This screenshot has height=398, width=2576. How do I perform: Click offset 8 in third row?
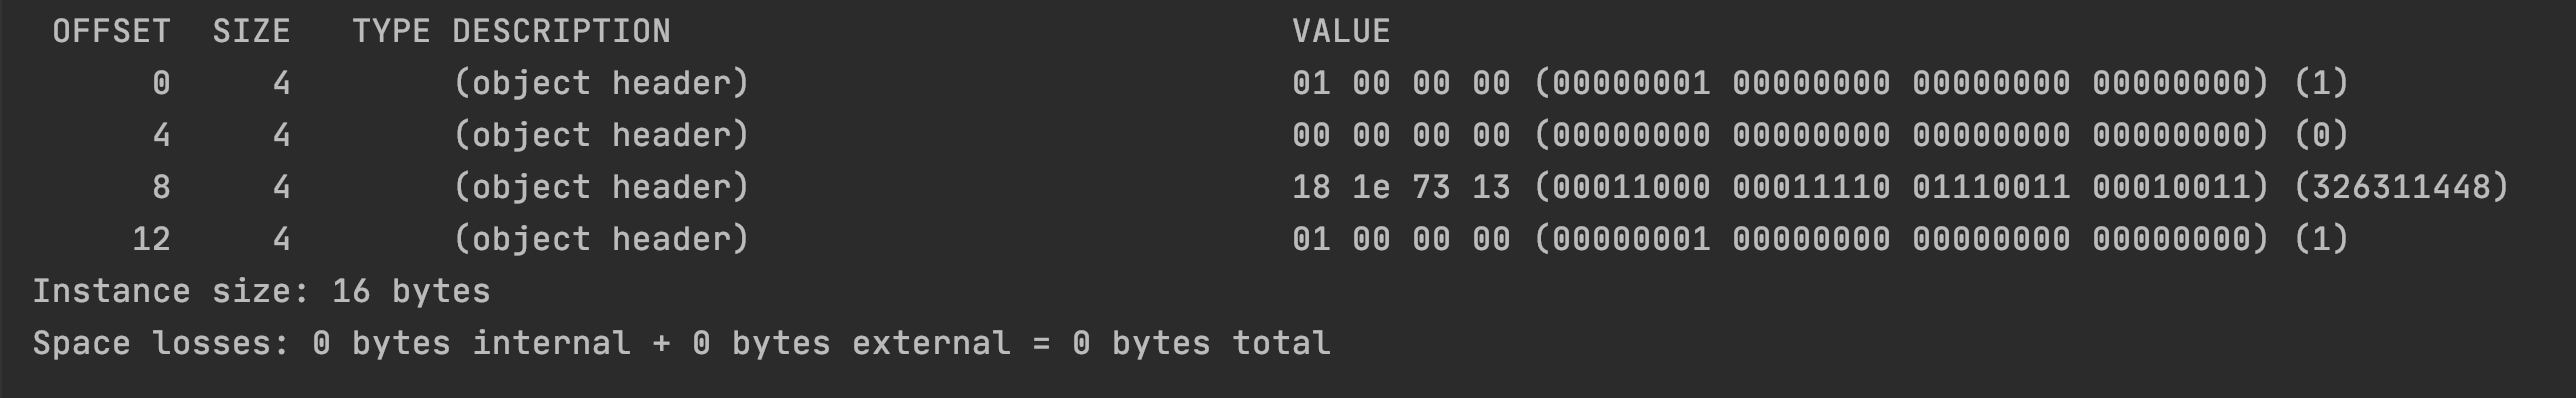pyautogui.click(x=161, y=187)
